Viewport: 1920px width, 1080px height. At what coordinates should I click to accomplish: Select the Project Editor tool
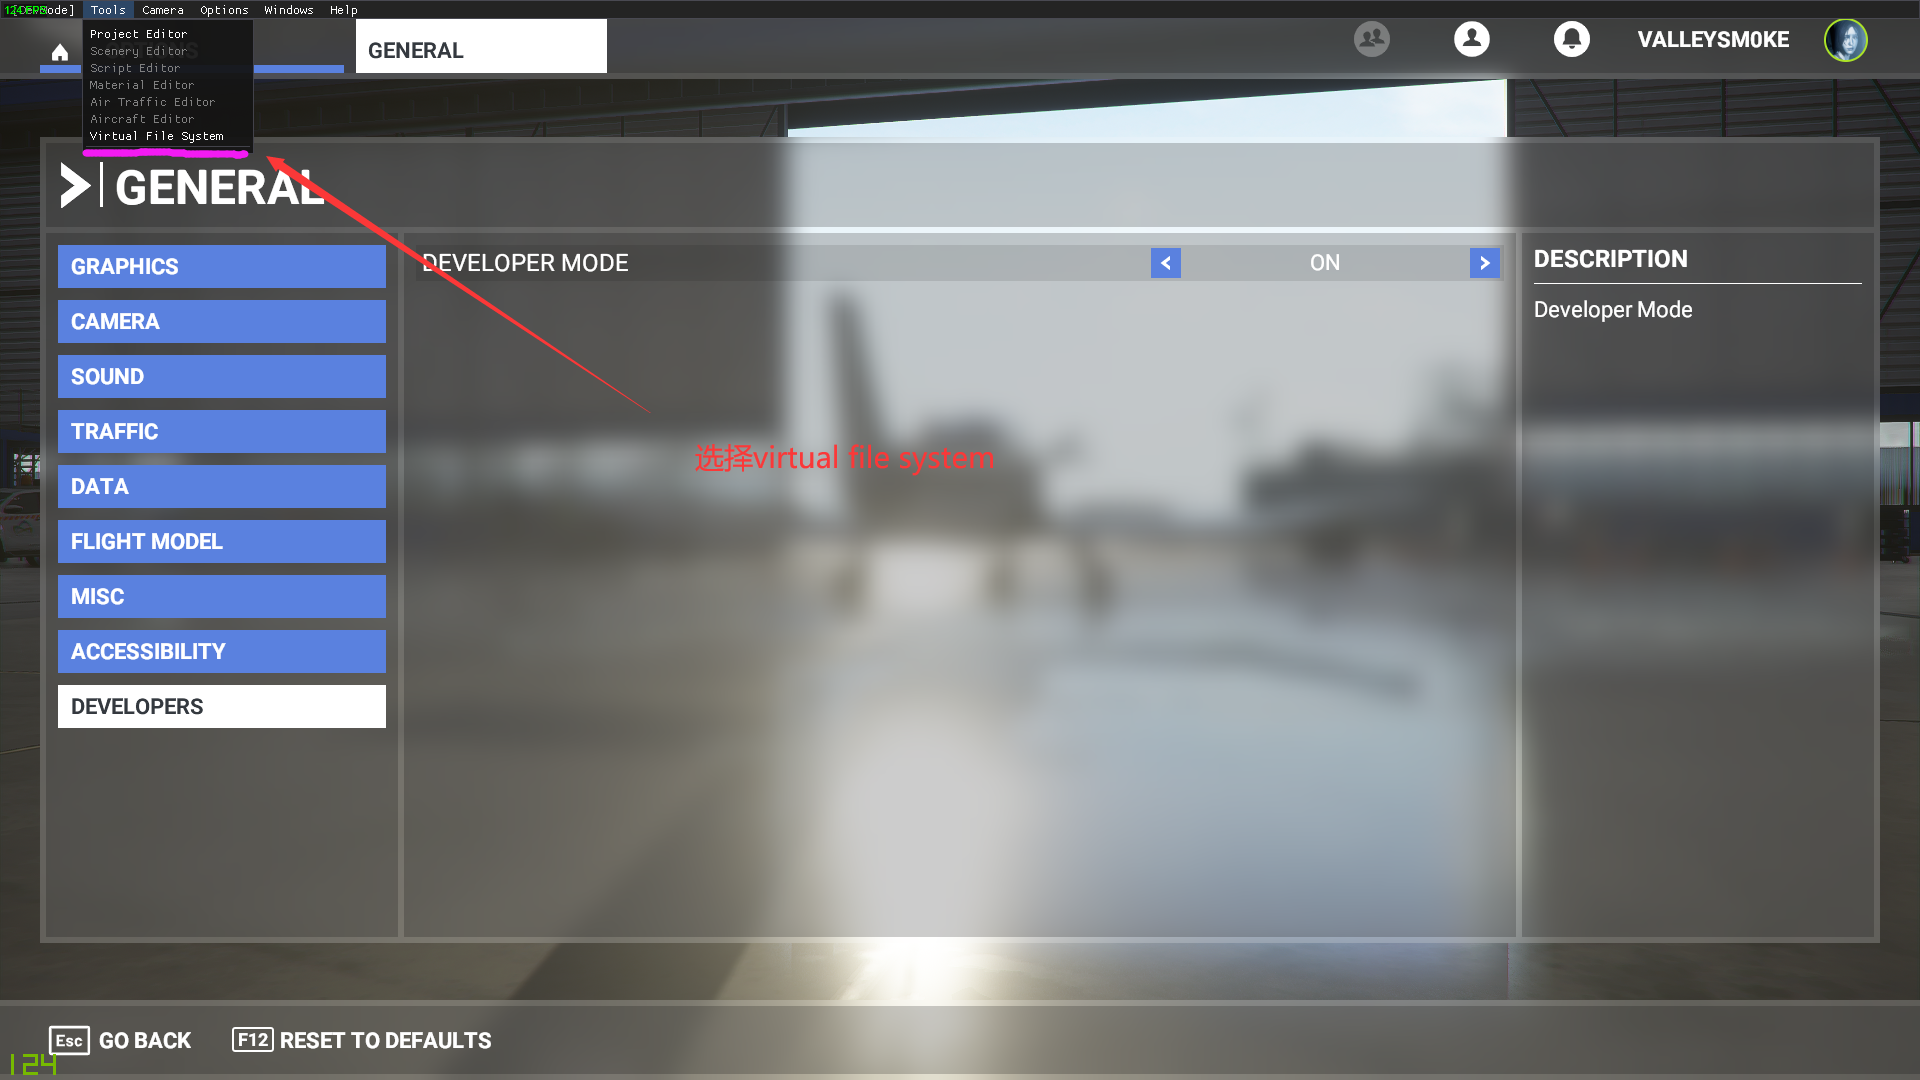pyautogui.click(x=138, y=33)
